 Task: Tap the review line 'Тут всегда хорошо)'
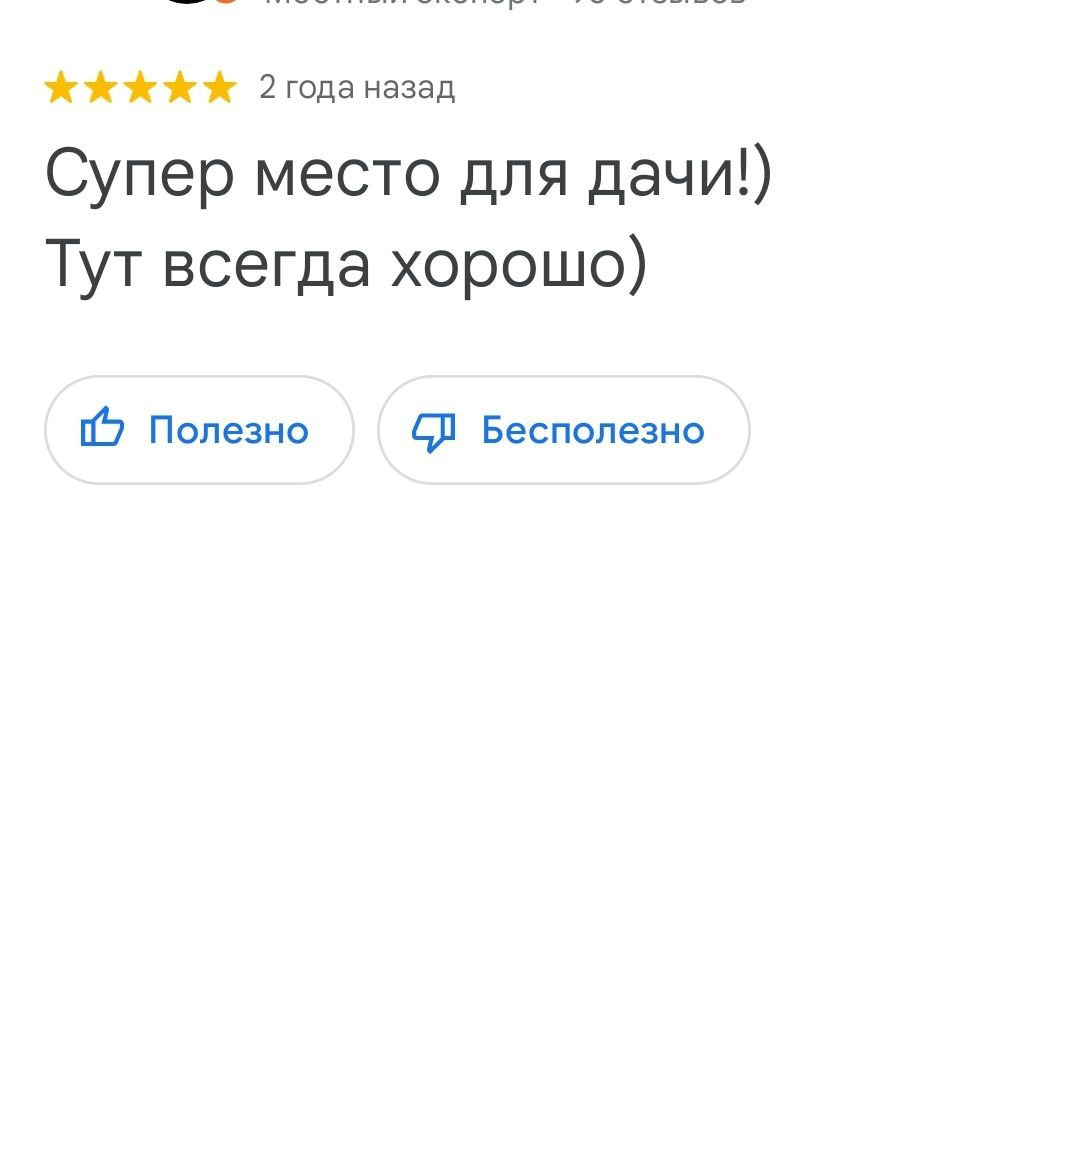pyautogui.click(x=346, y=264)
